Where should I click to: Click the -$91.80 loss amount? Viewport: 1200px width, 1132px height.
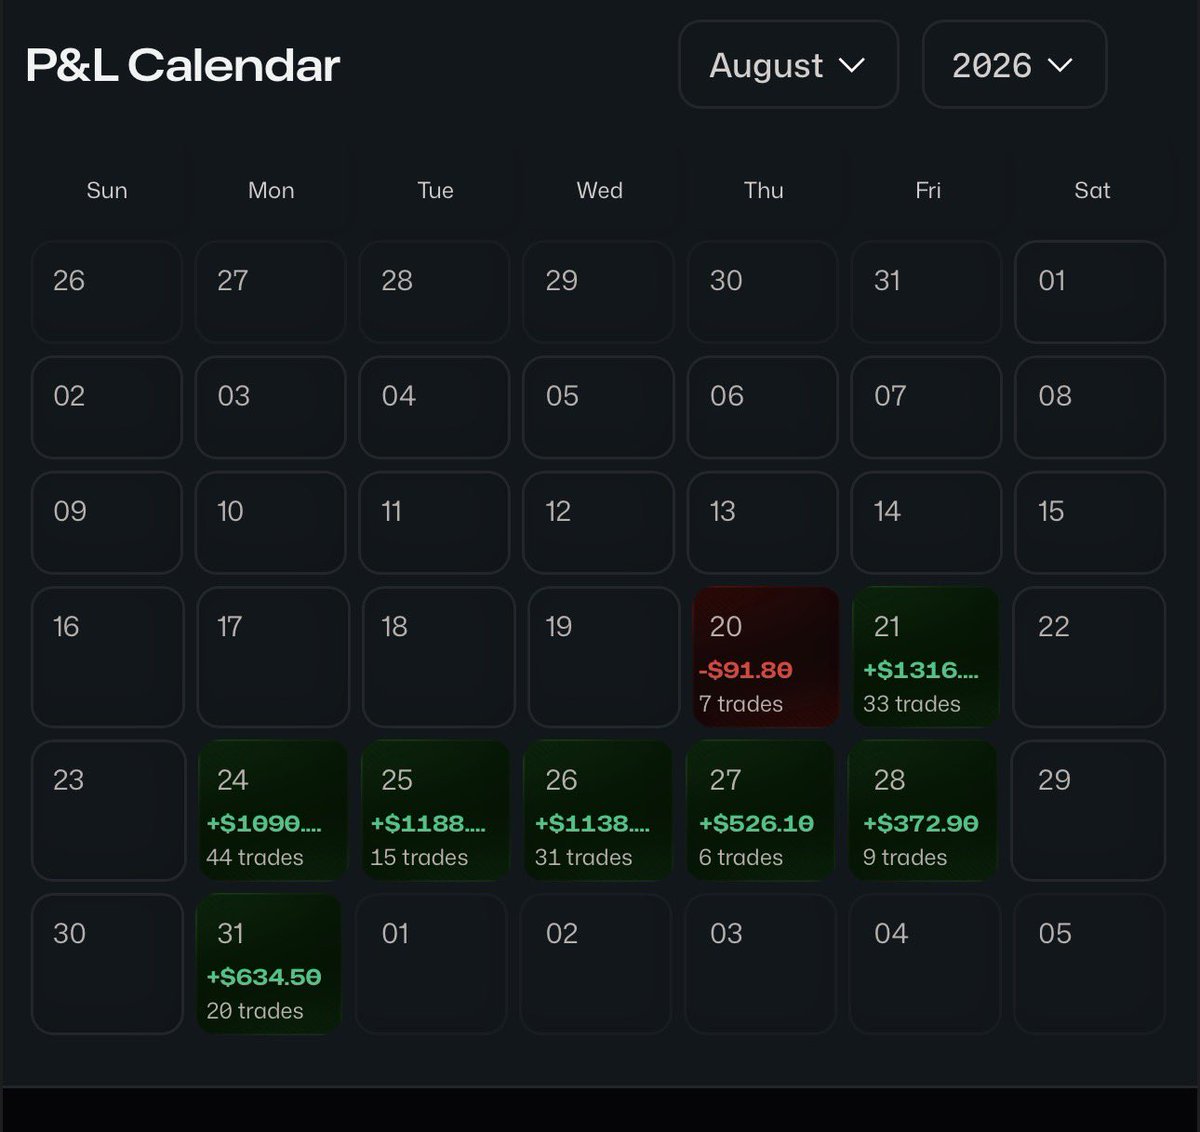(745, 670)
